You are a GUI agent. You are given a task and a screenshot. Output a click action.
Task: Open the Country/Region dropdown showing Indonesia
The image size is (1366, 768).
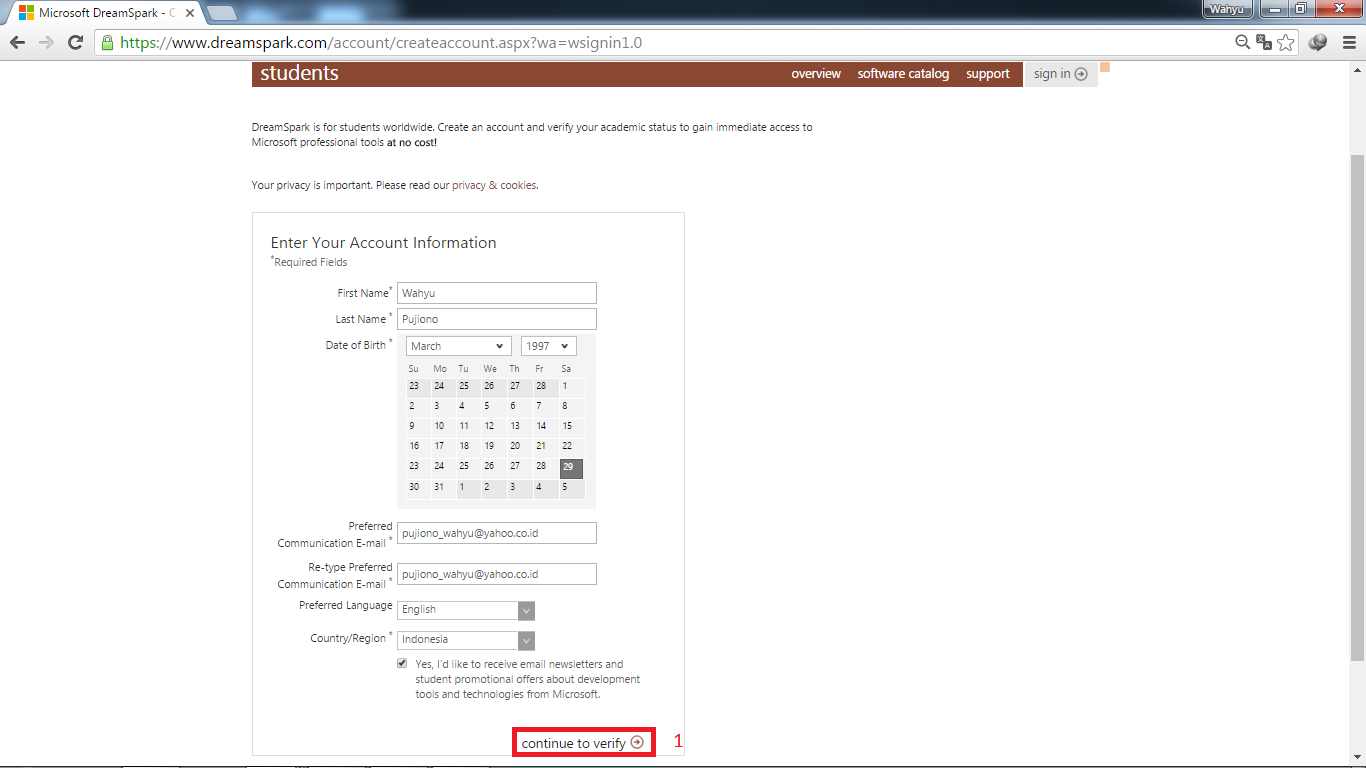point(466,640)
